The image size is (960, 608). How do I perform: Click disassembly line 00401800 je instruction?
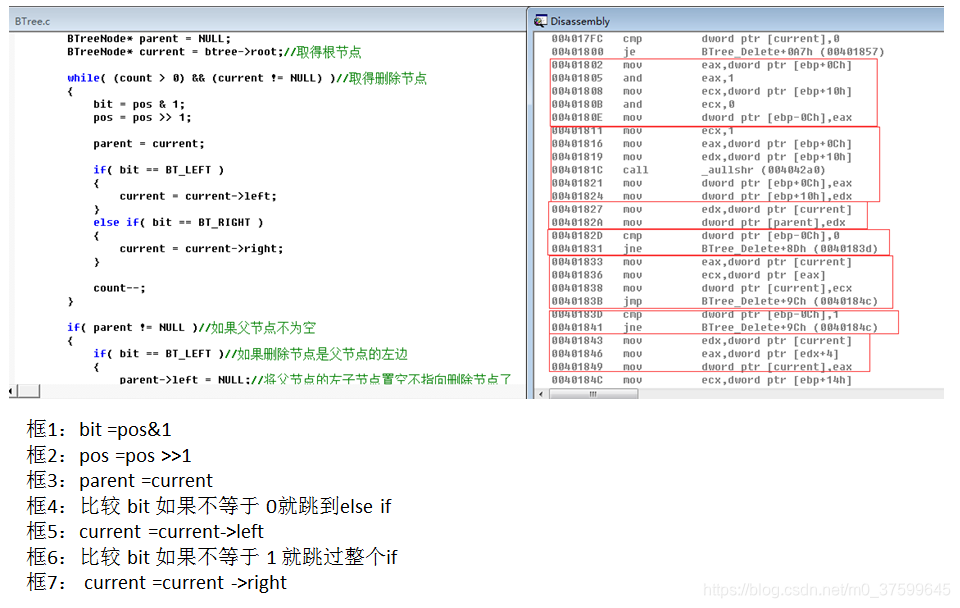point(718,52)
